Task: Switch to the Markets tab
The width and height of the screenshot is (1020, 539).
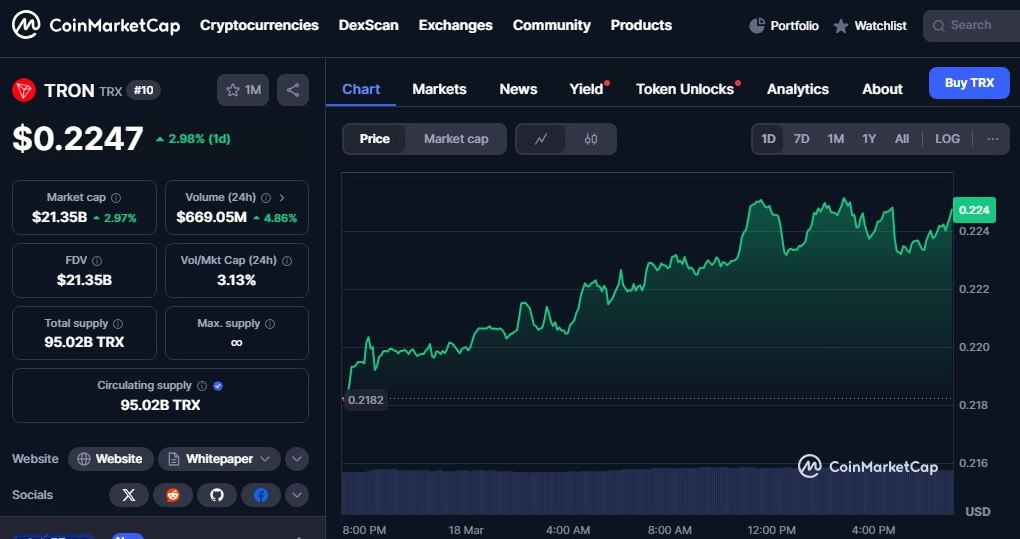Action: click(x=439, y=89)
